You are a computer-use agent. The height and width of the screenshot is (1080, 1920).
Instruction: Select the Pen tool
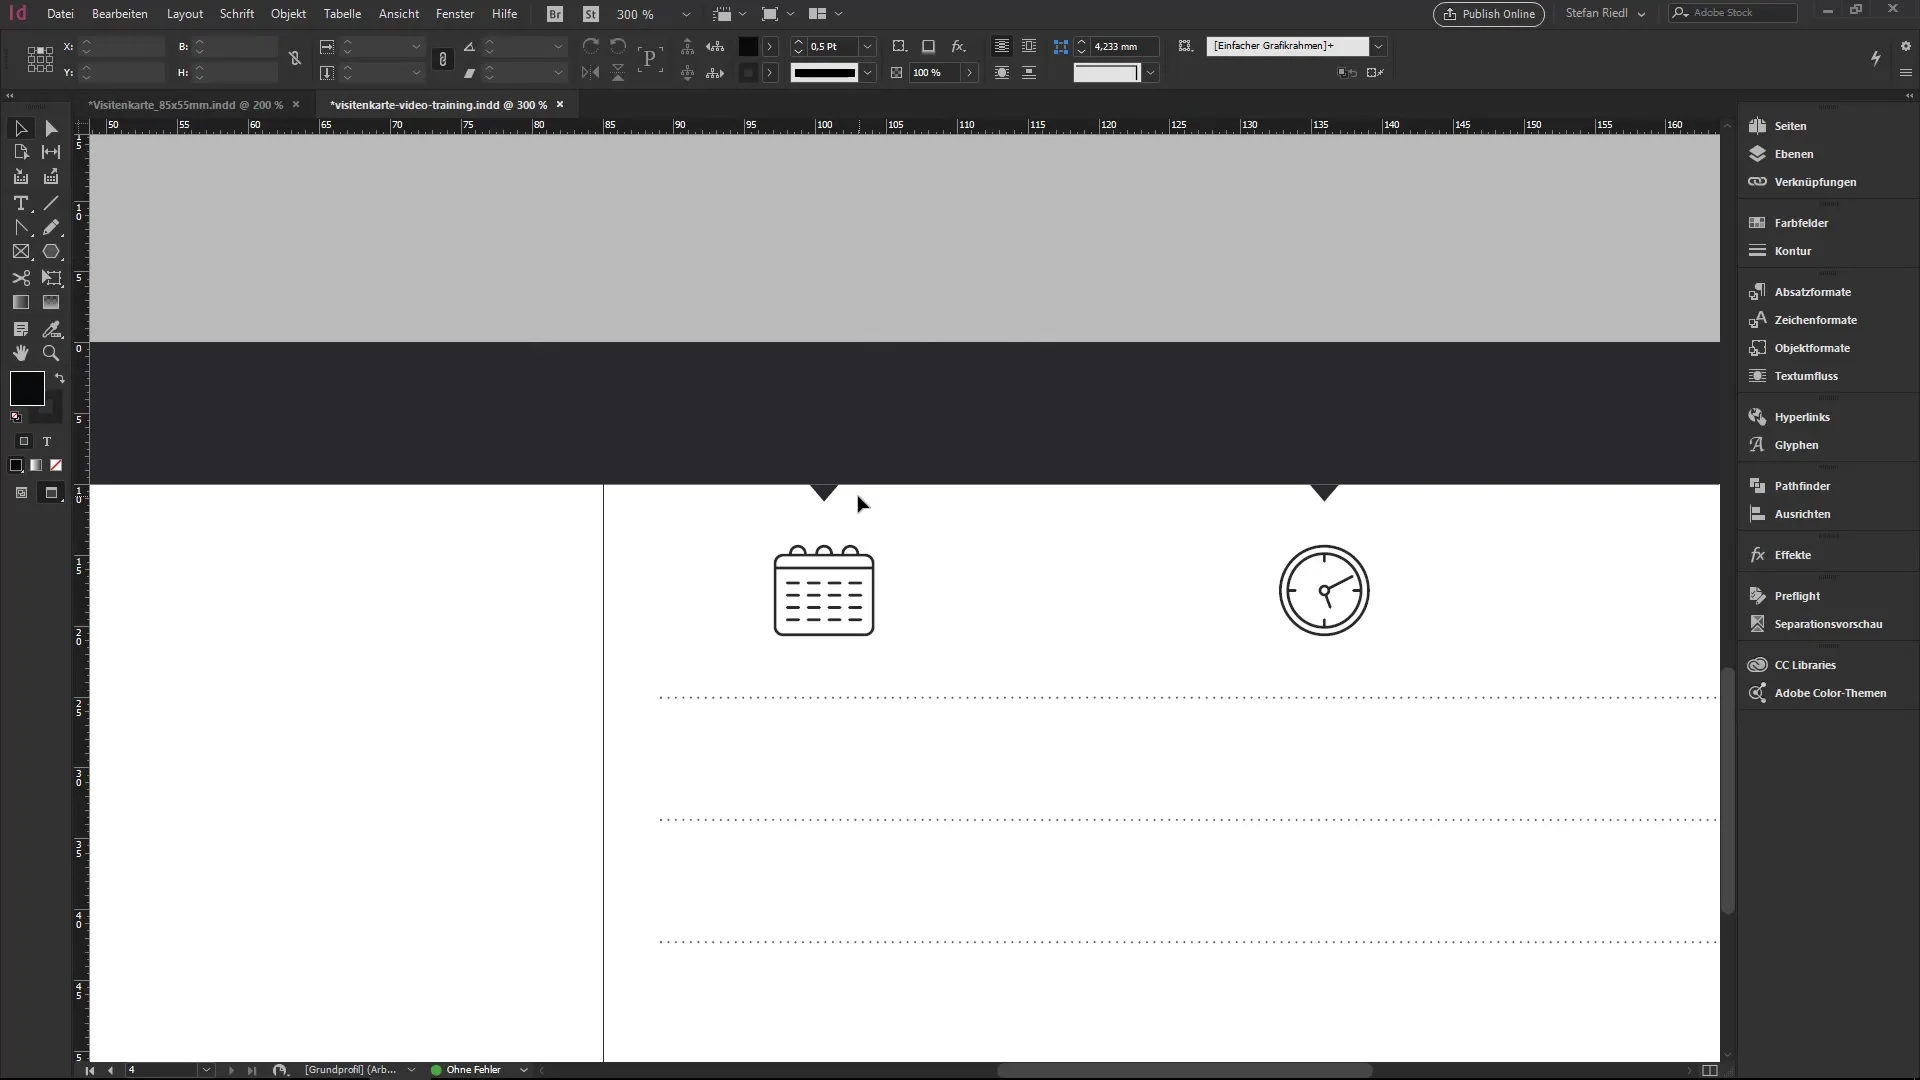20,228
